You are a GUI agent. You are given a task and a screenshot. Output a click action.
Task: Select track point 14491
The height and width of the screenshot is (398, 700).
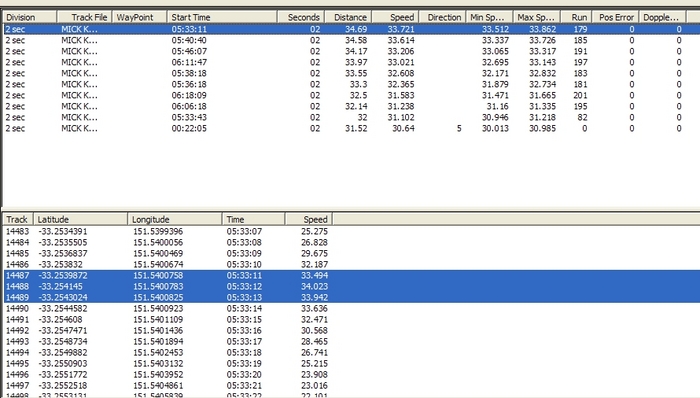[352, 319]
